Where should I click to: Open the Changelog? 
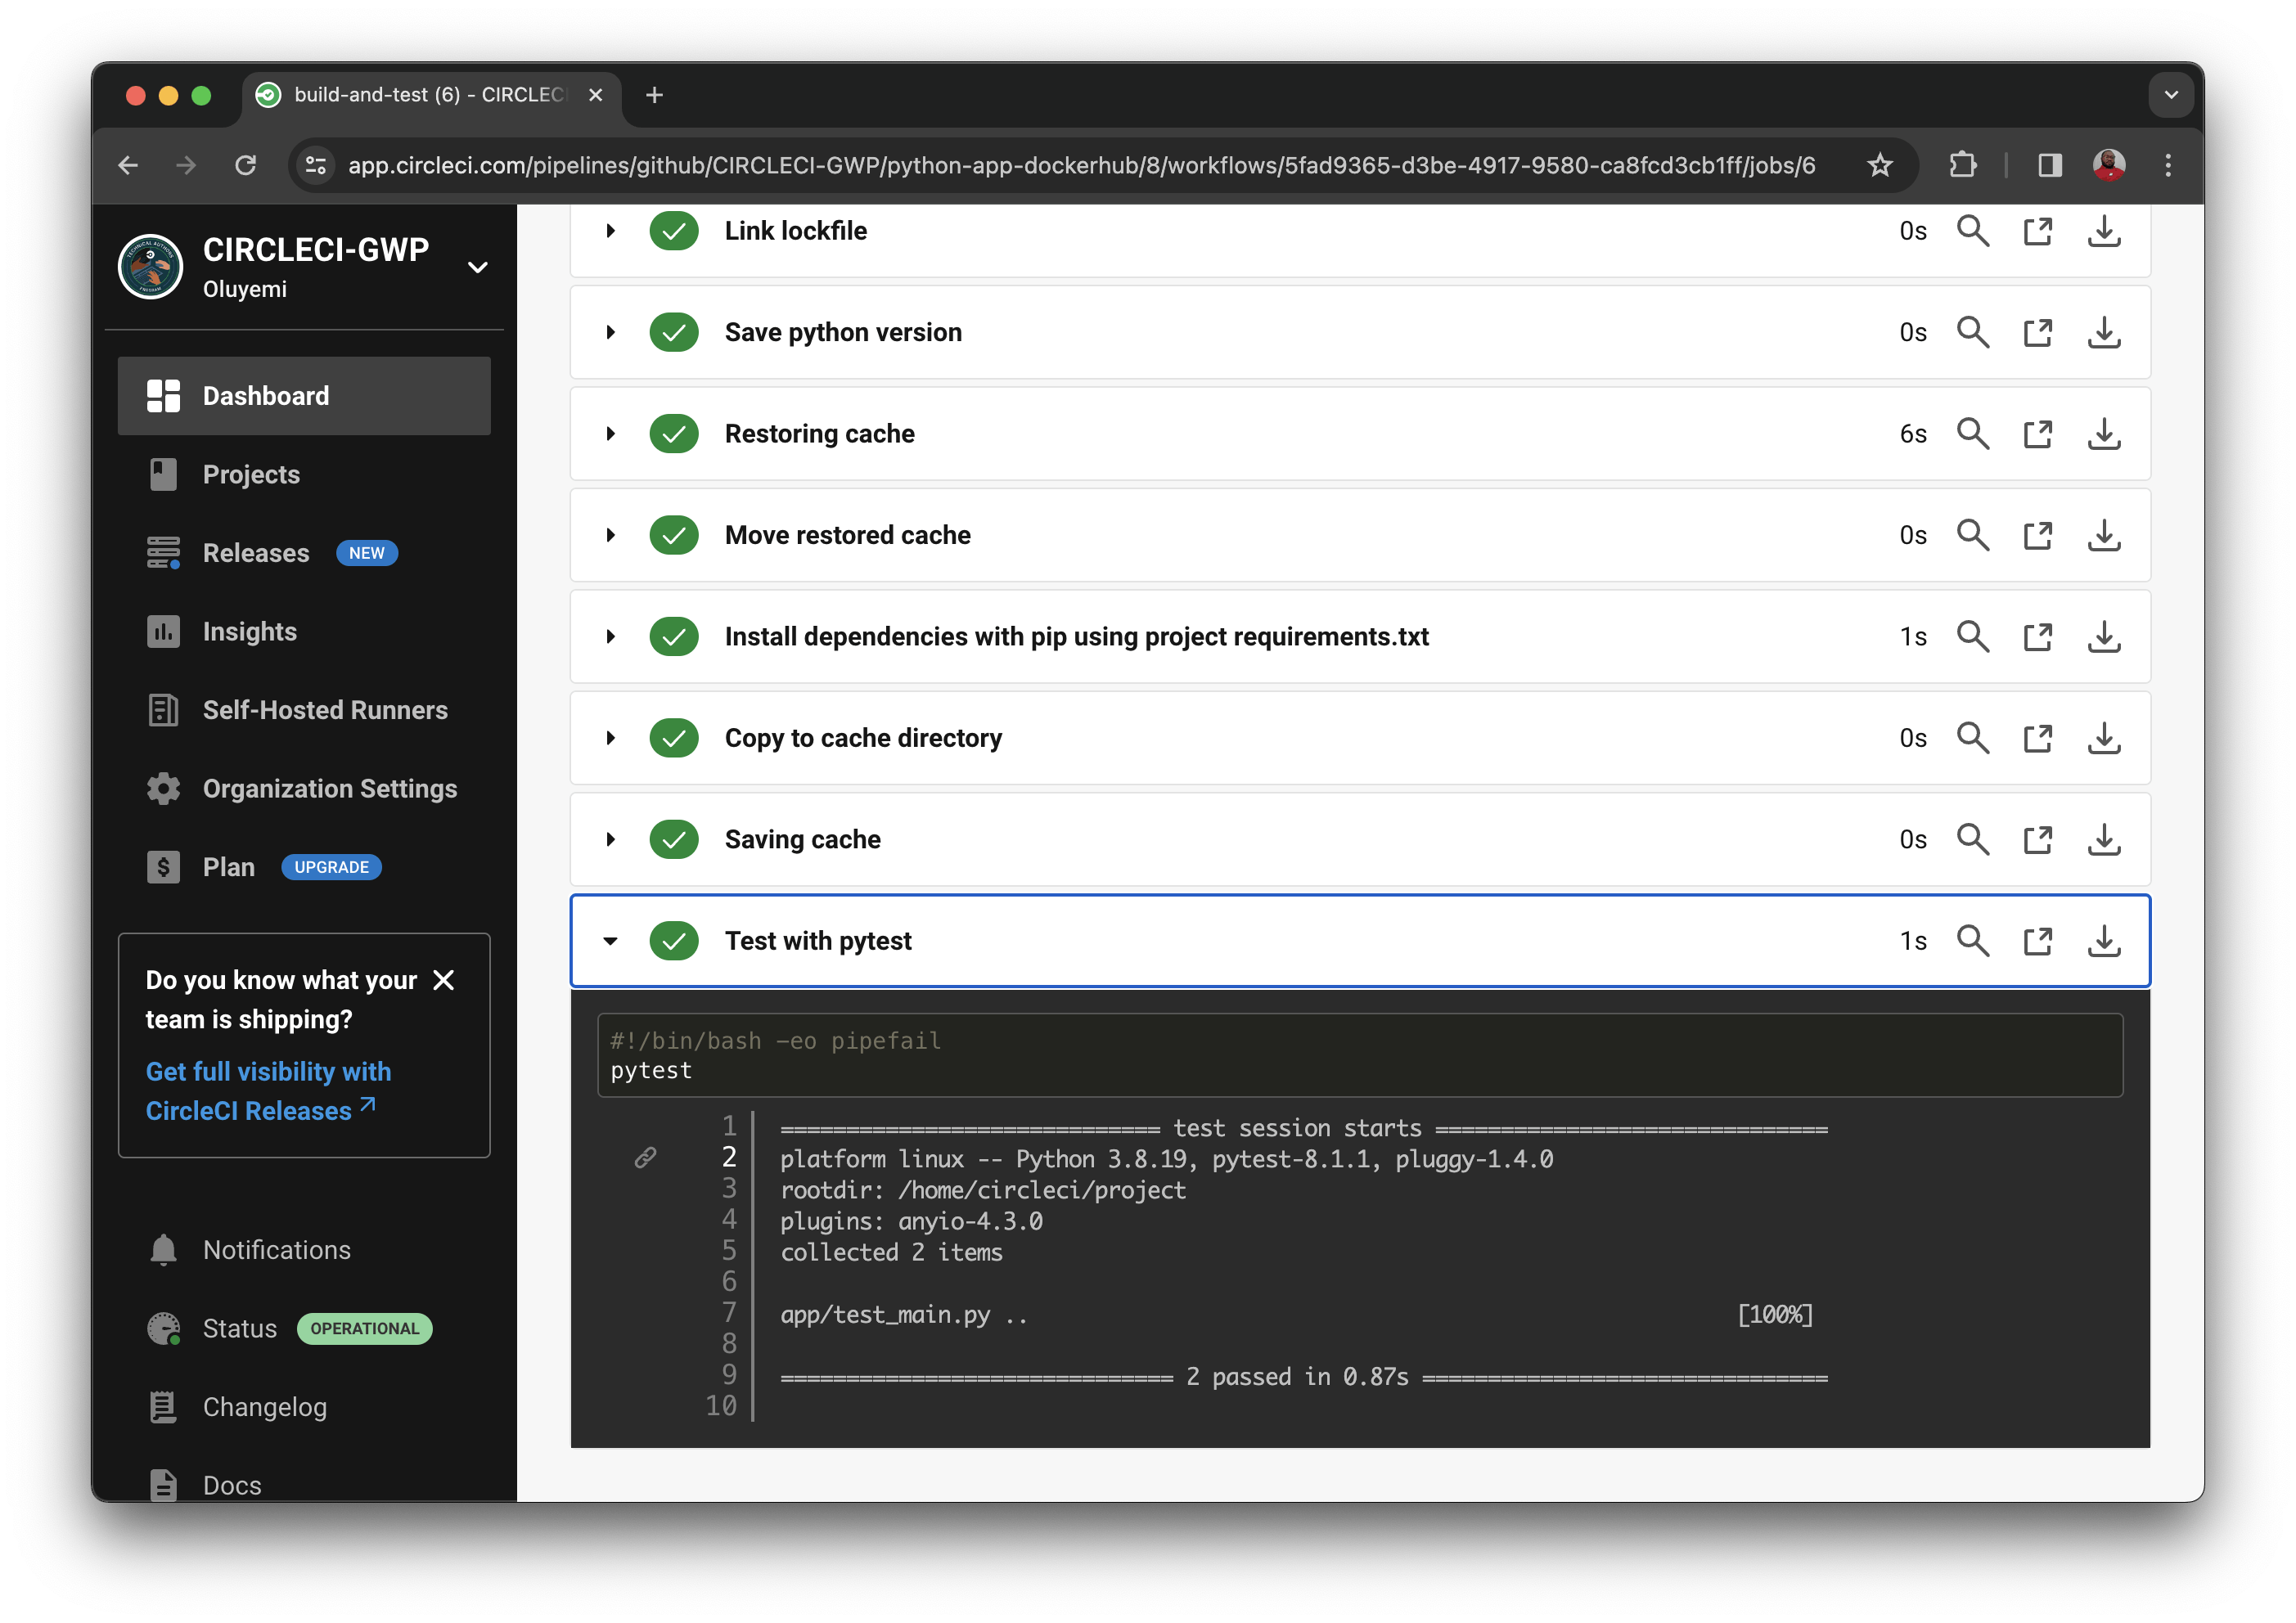(264, 1406)
